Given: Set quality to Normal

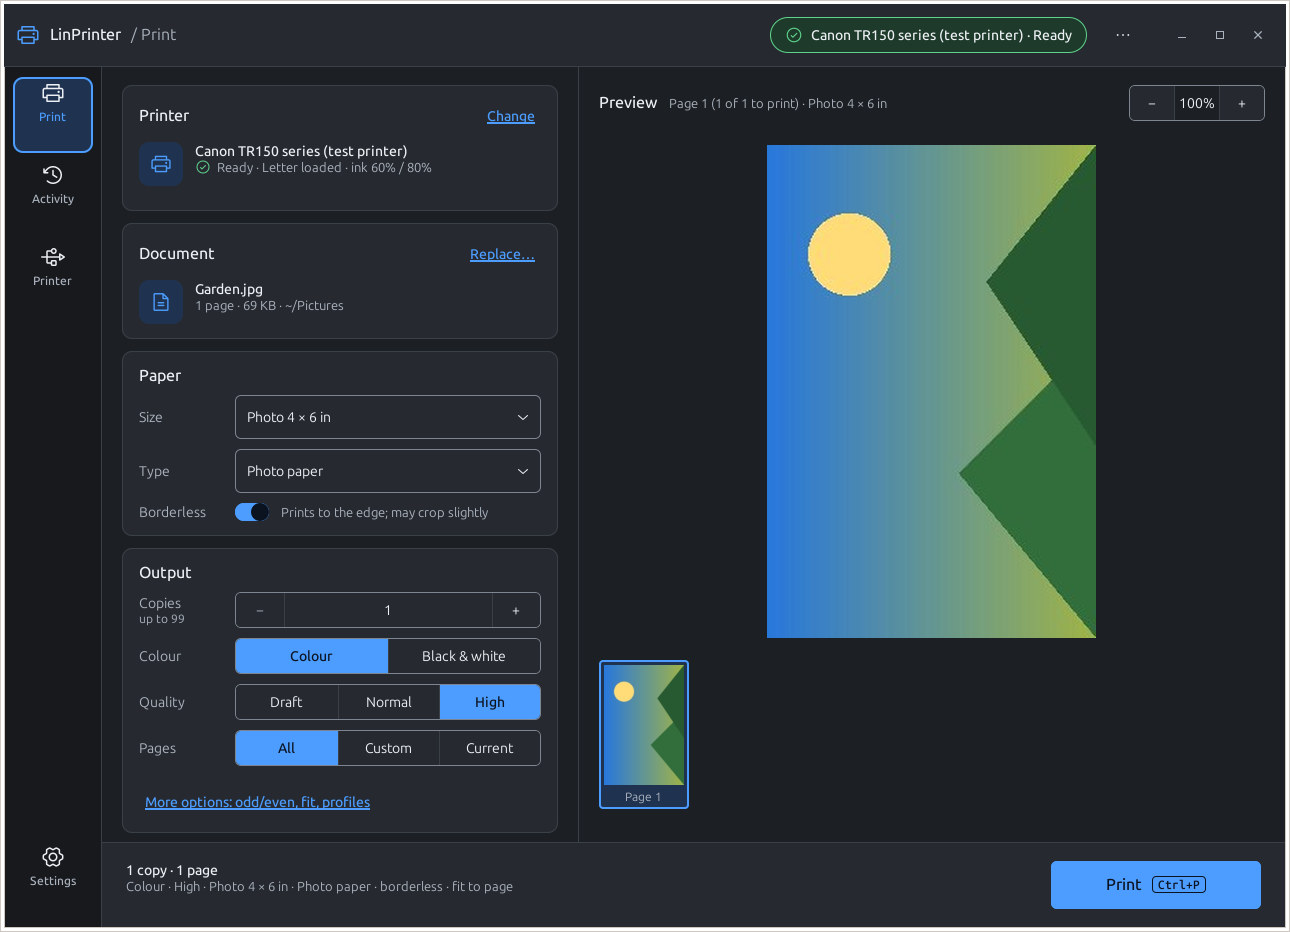Looking at the screenshot, I should (389, 702).
